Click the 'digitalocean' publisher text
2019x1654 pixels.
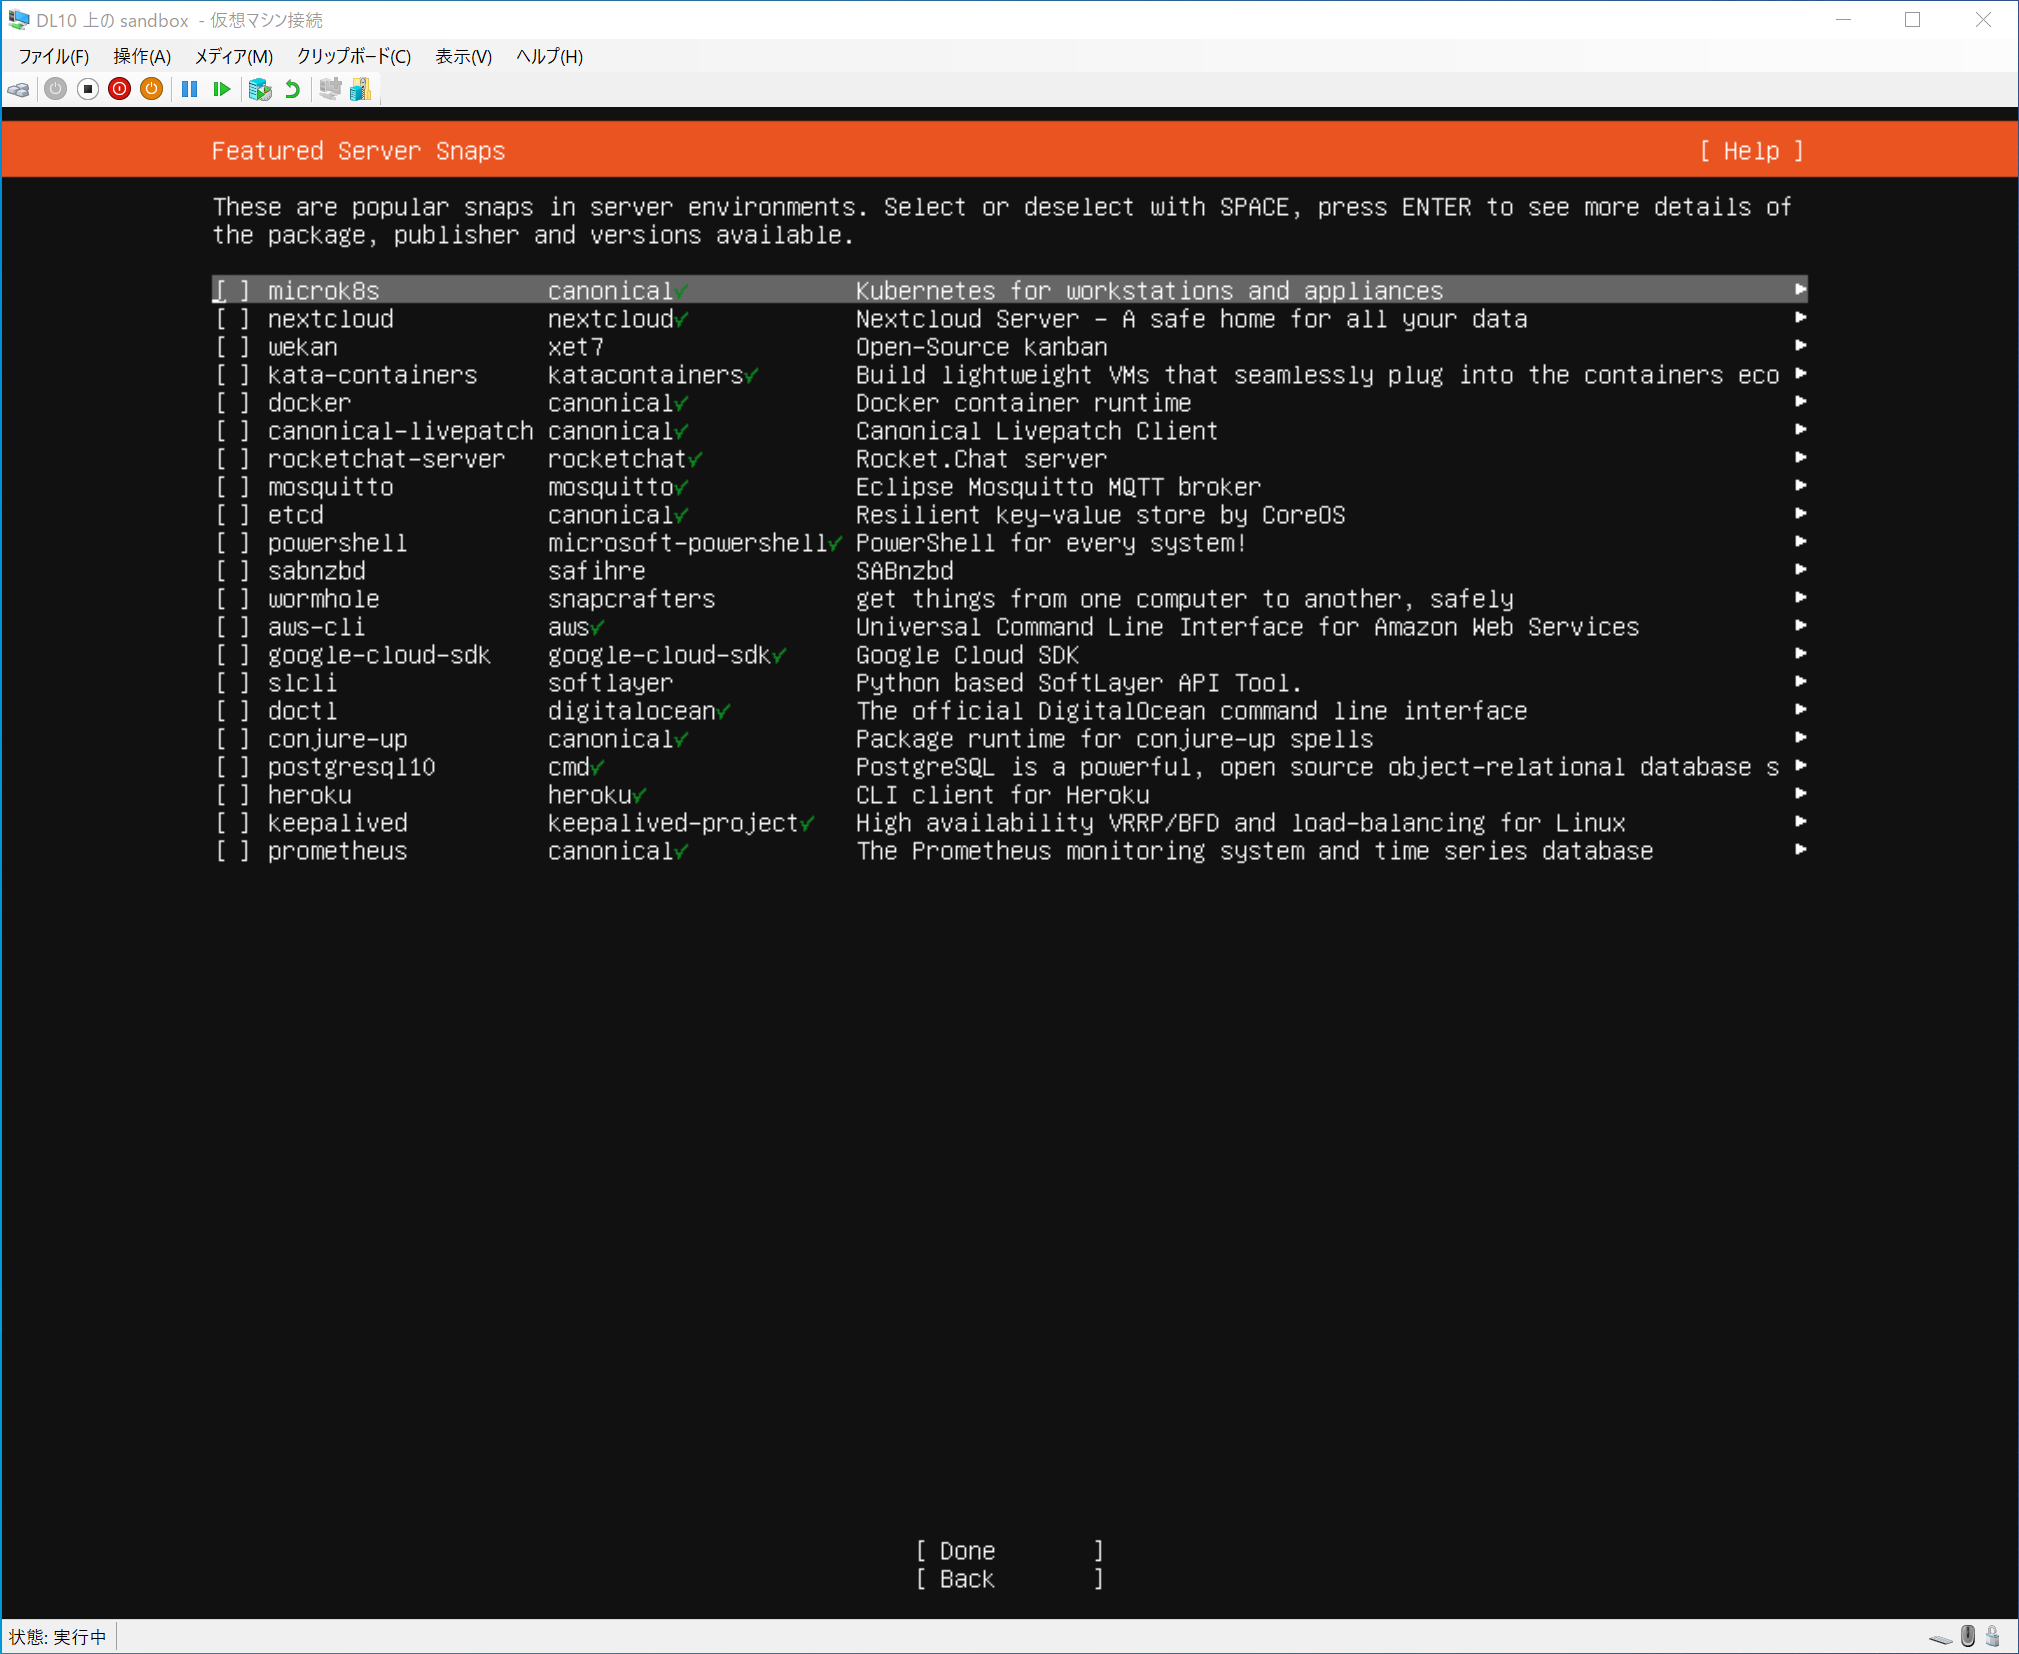point(632,711)
